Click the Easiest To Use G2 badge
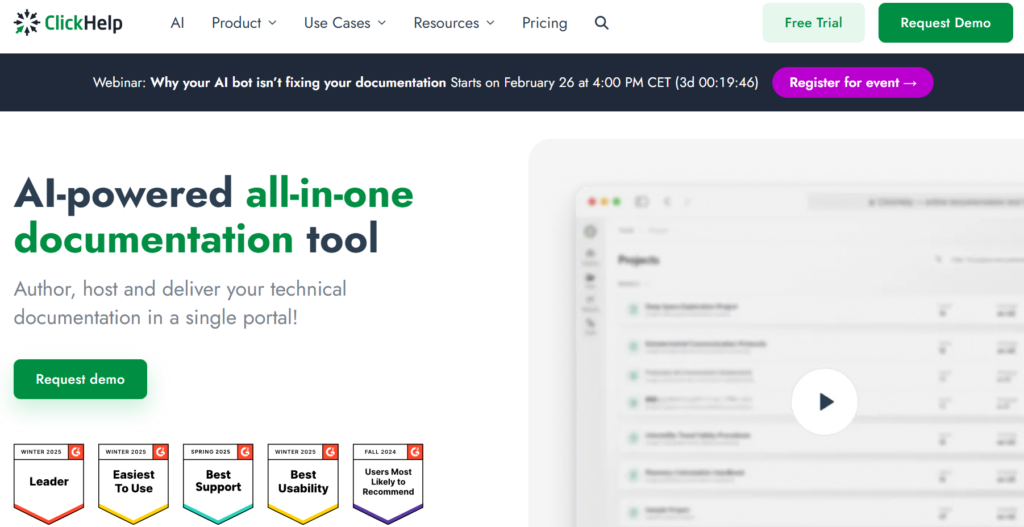Screen dimensions: 1024x527 [x=134, y=483]
